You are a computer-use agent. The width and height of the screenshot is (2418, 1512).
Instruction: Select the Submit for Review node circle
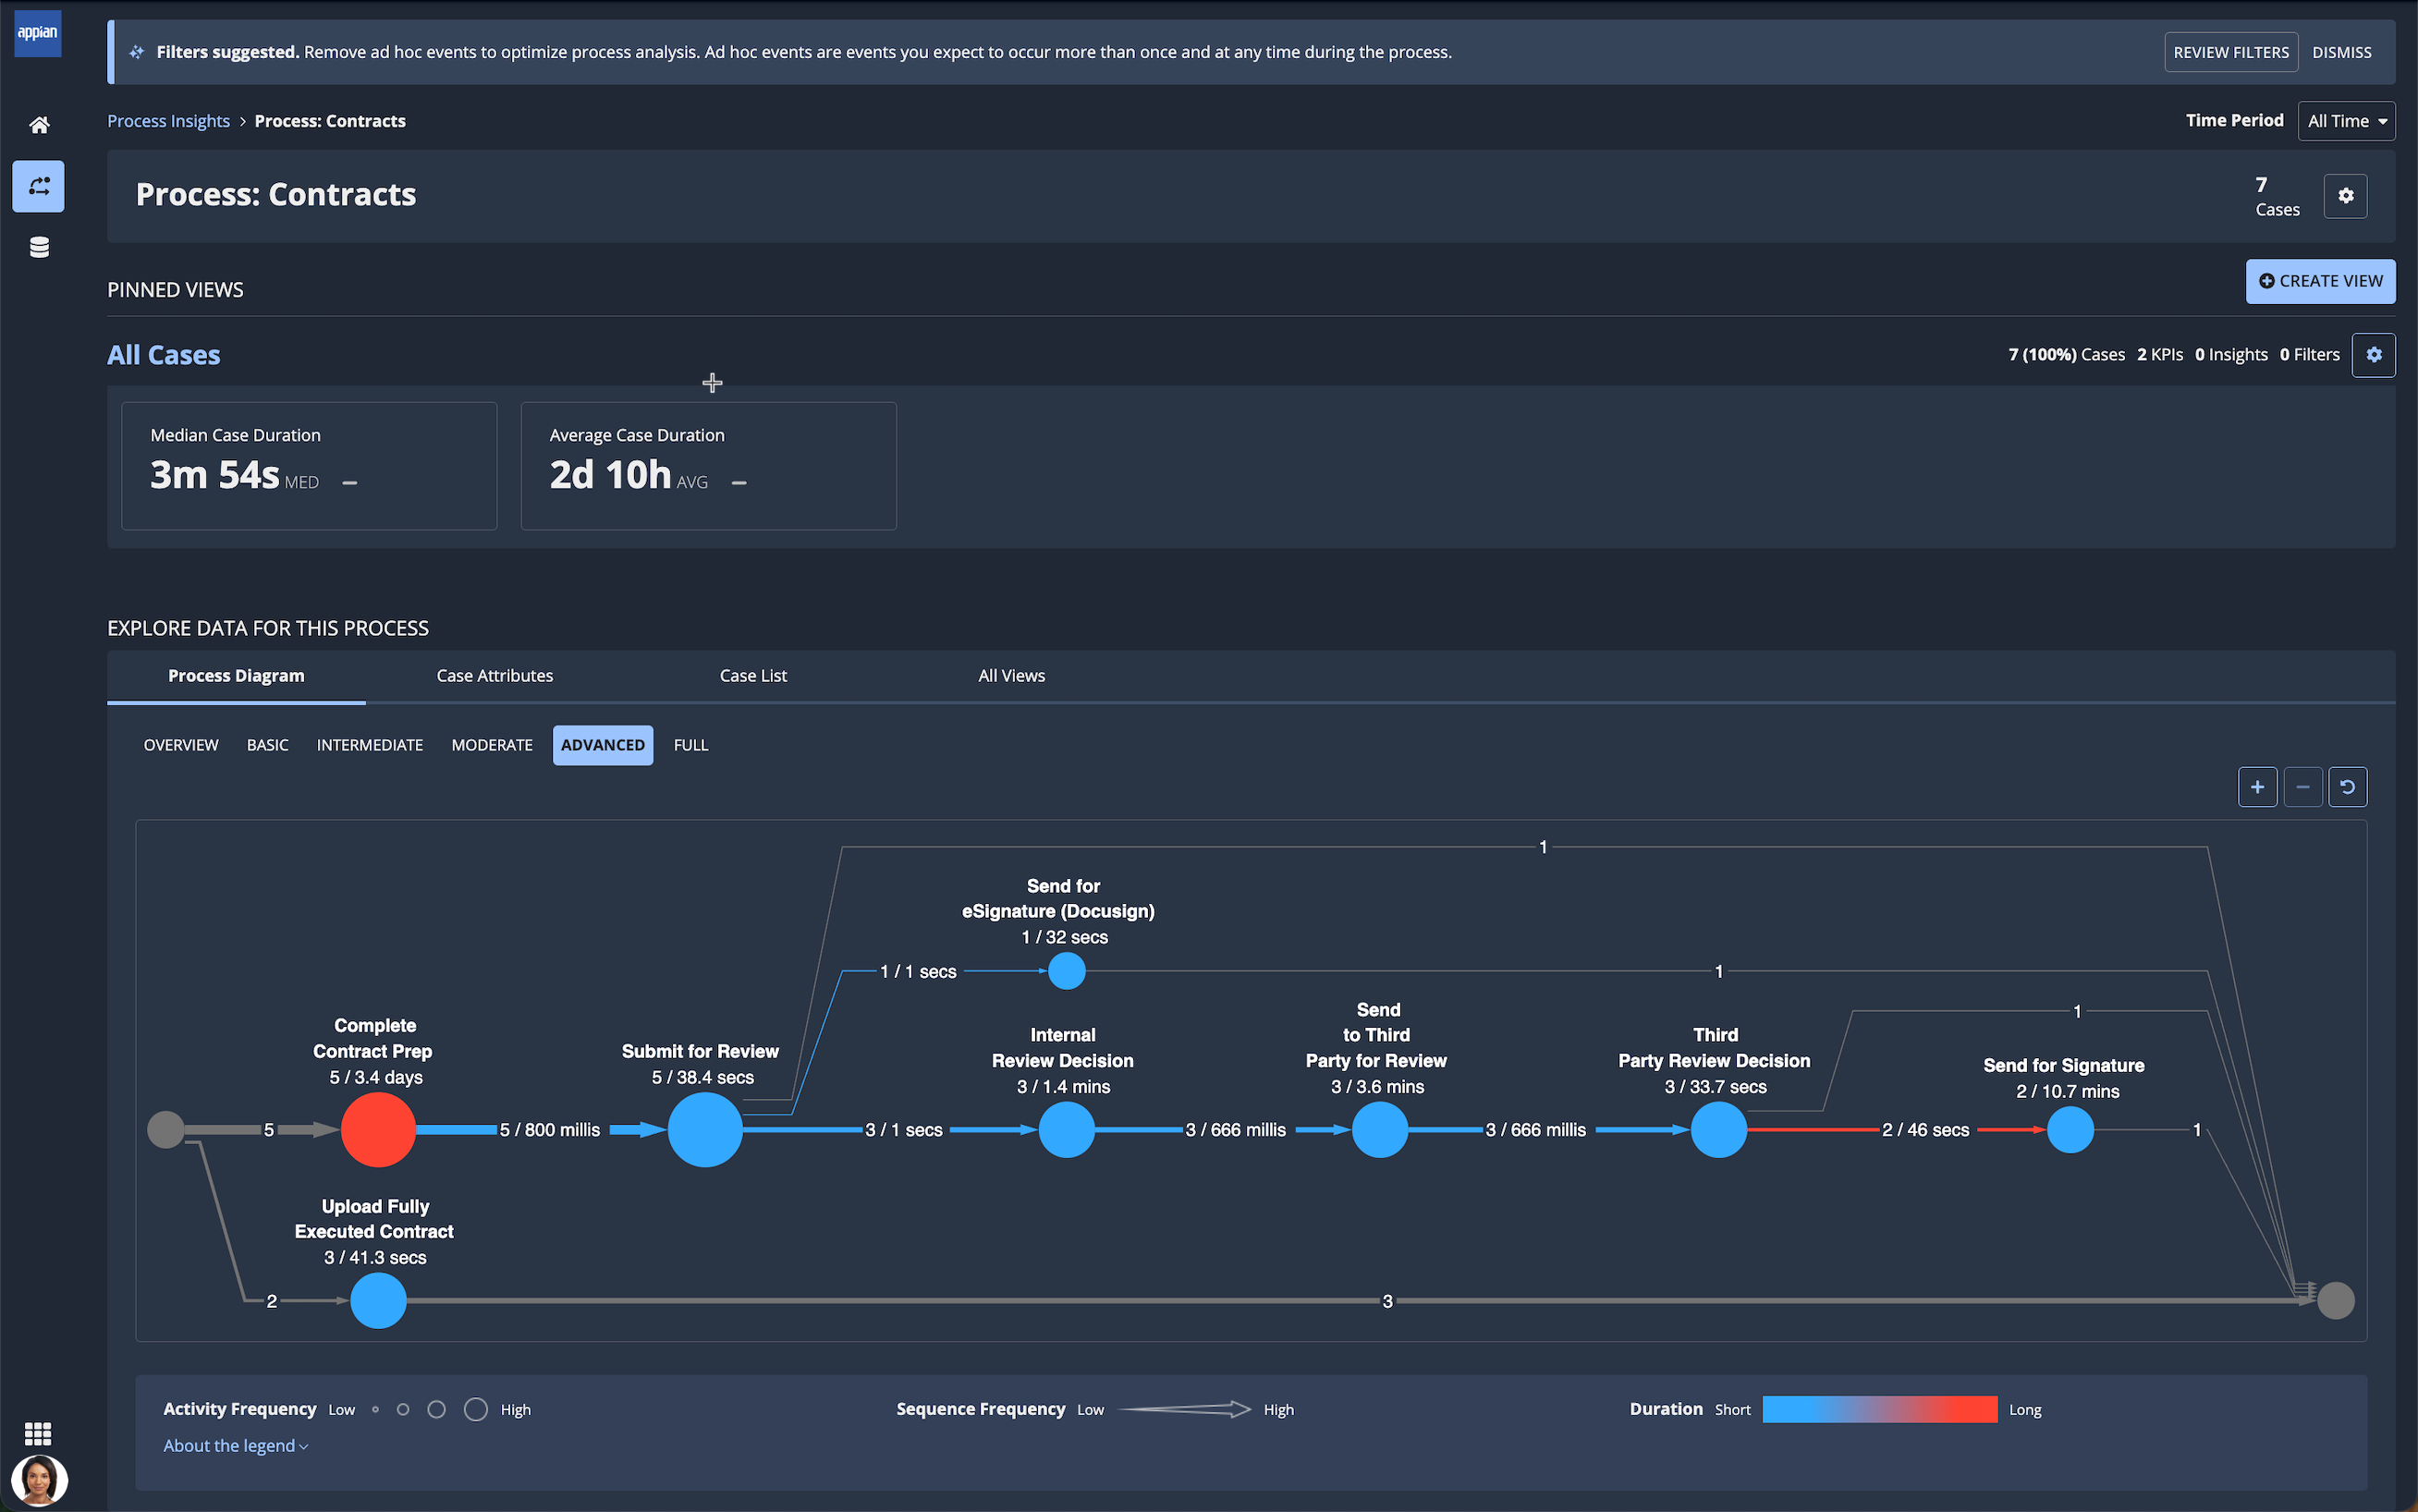705,1129
